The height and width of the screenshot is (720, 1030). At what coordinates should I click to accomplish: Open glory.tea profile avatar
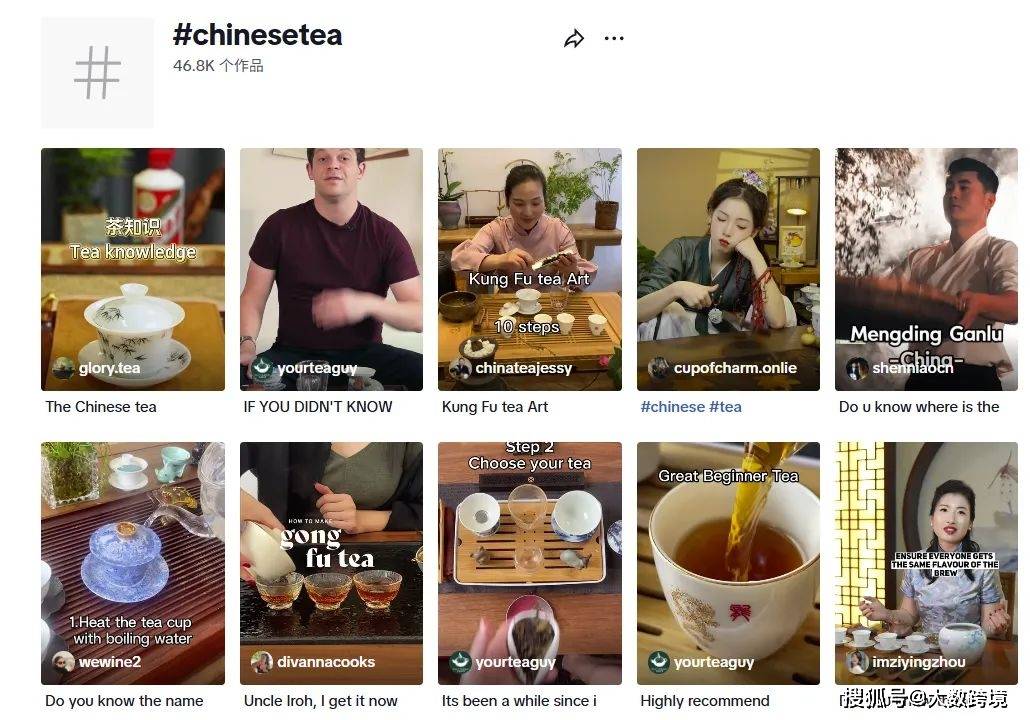(64, 368)
